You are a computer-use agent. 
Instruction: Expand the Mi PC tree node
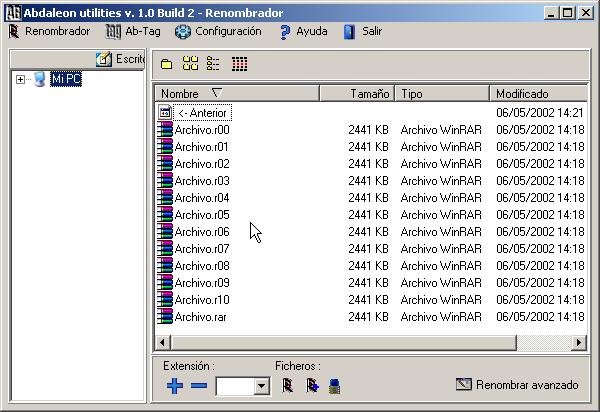tap(20, 79)
